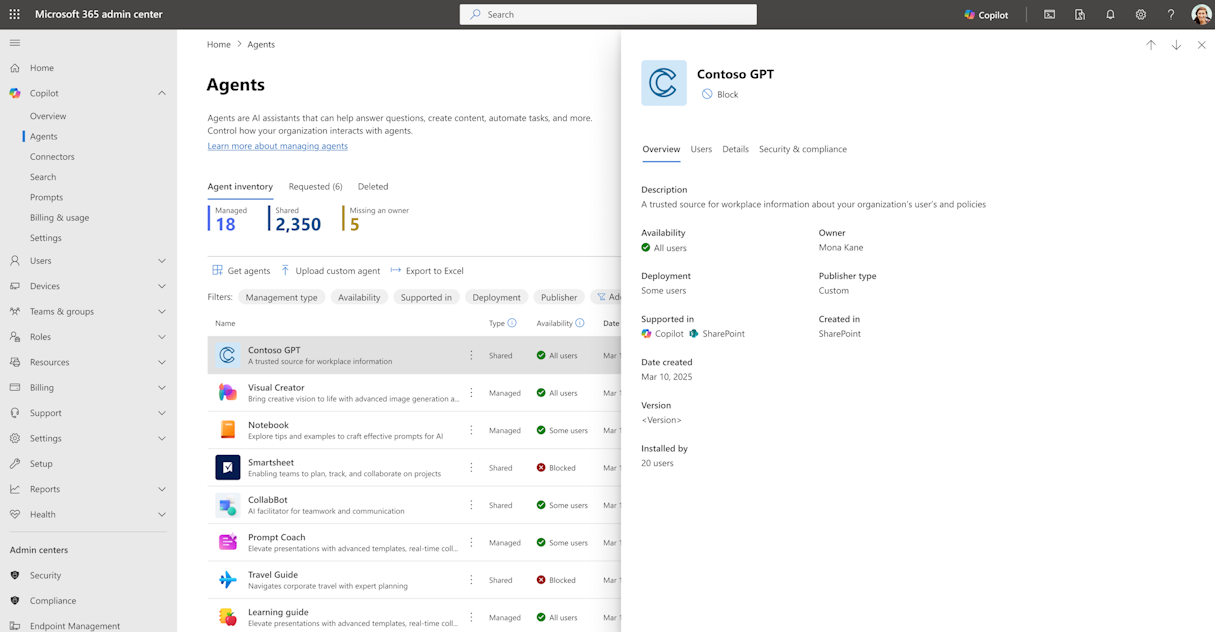Screen dimensions: 1215x632
Task: Open Security & compliance tab
Action: (803, 149)
